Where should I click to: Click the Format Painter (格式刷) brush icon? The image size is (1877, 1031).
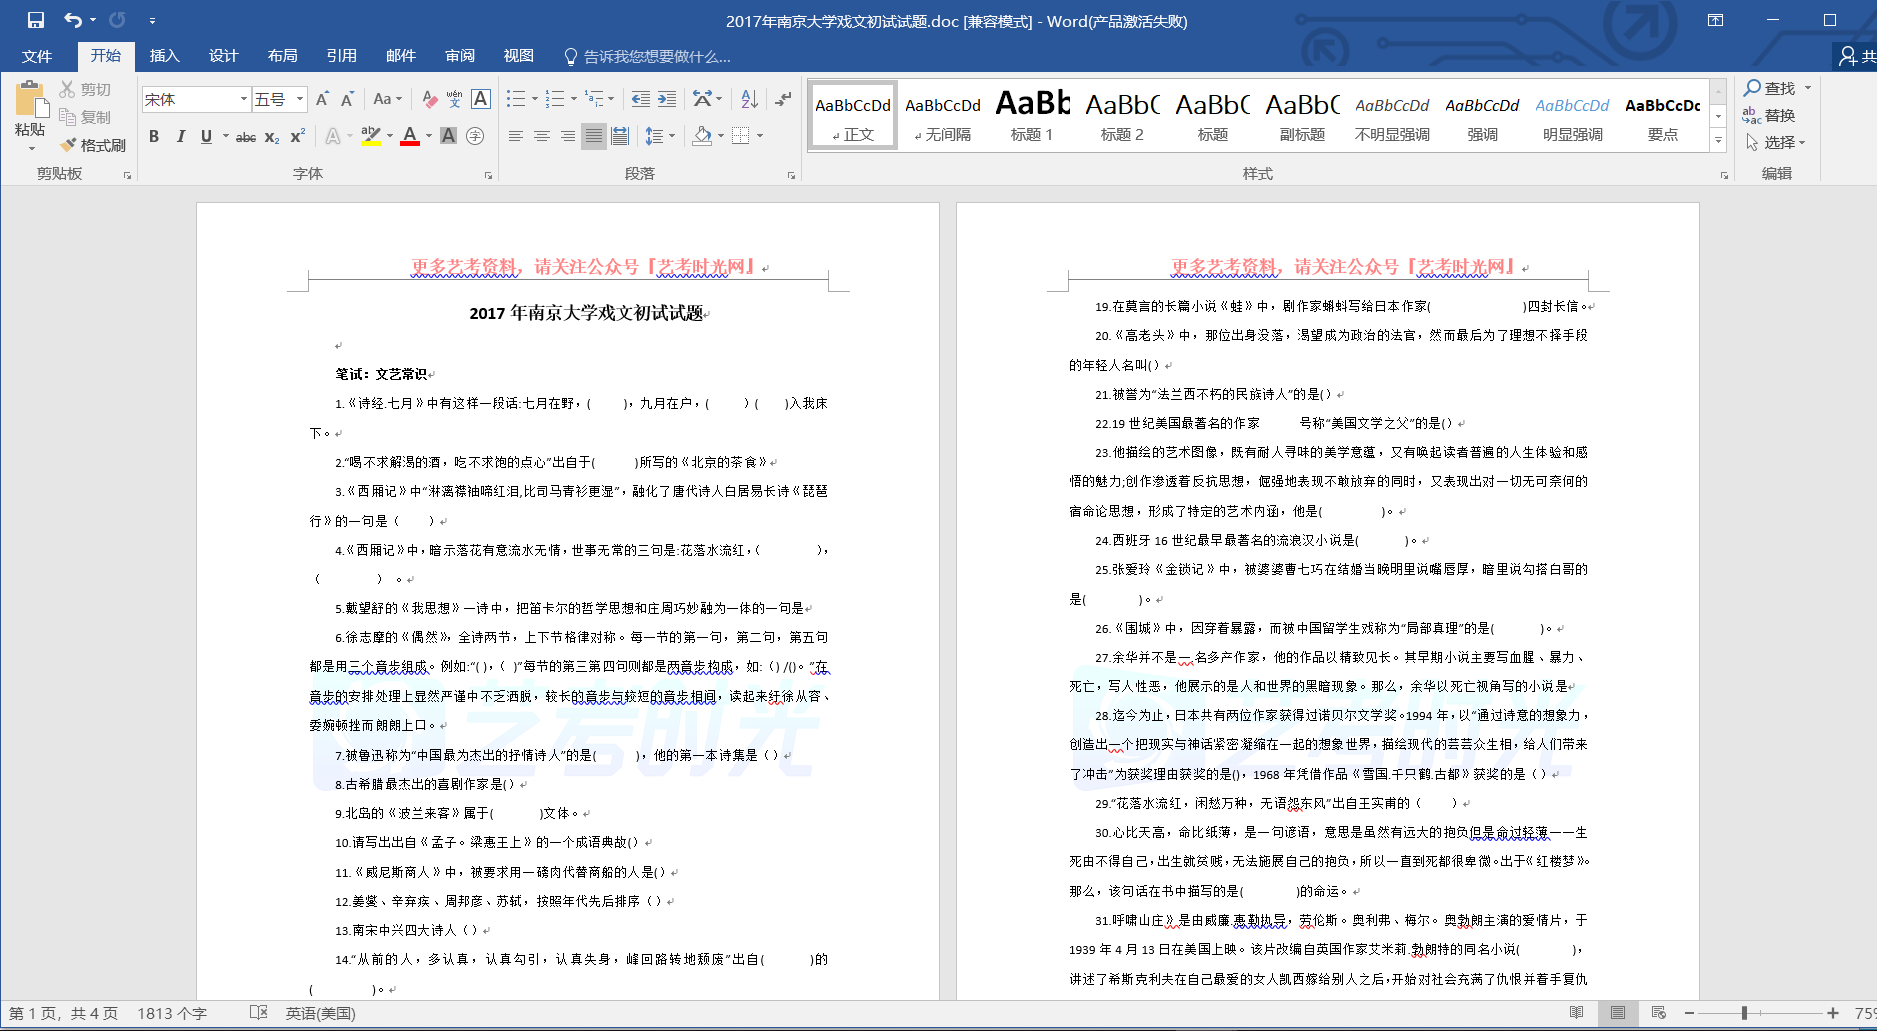click(x=68, y=145)
